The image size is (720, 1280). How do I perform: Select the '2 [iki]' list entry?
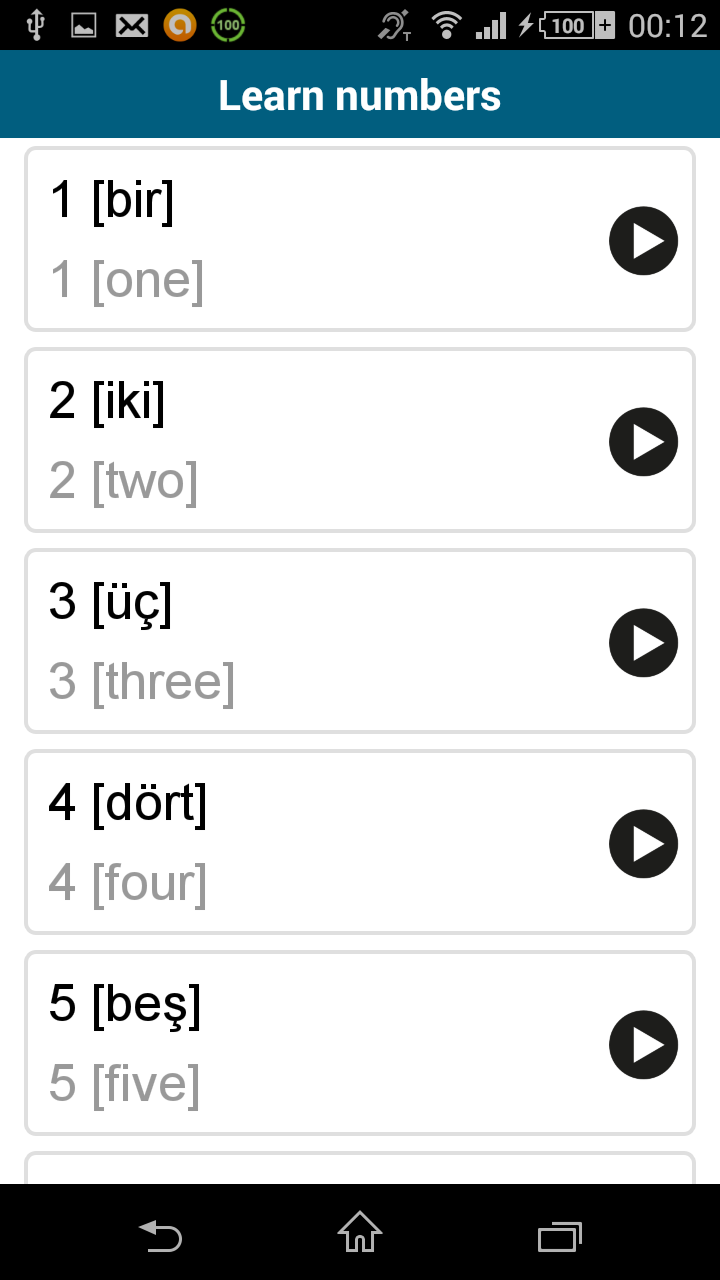[300, 439]
